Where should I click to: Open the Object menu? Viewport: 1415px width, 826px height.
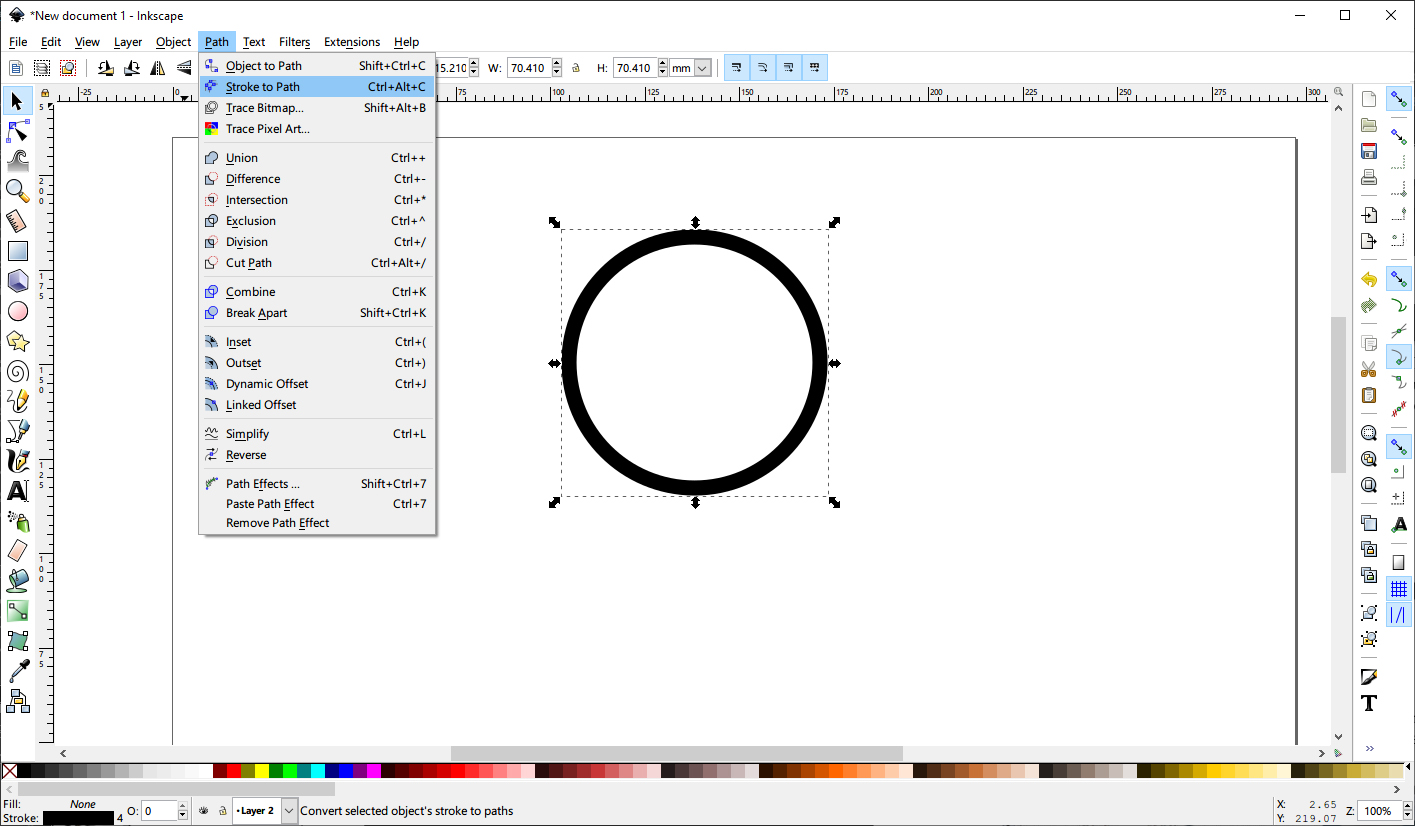point(173,42)
